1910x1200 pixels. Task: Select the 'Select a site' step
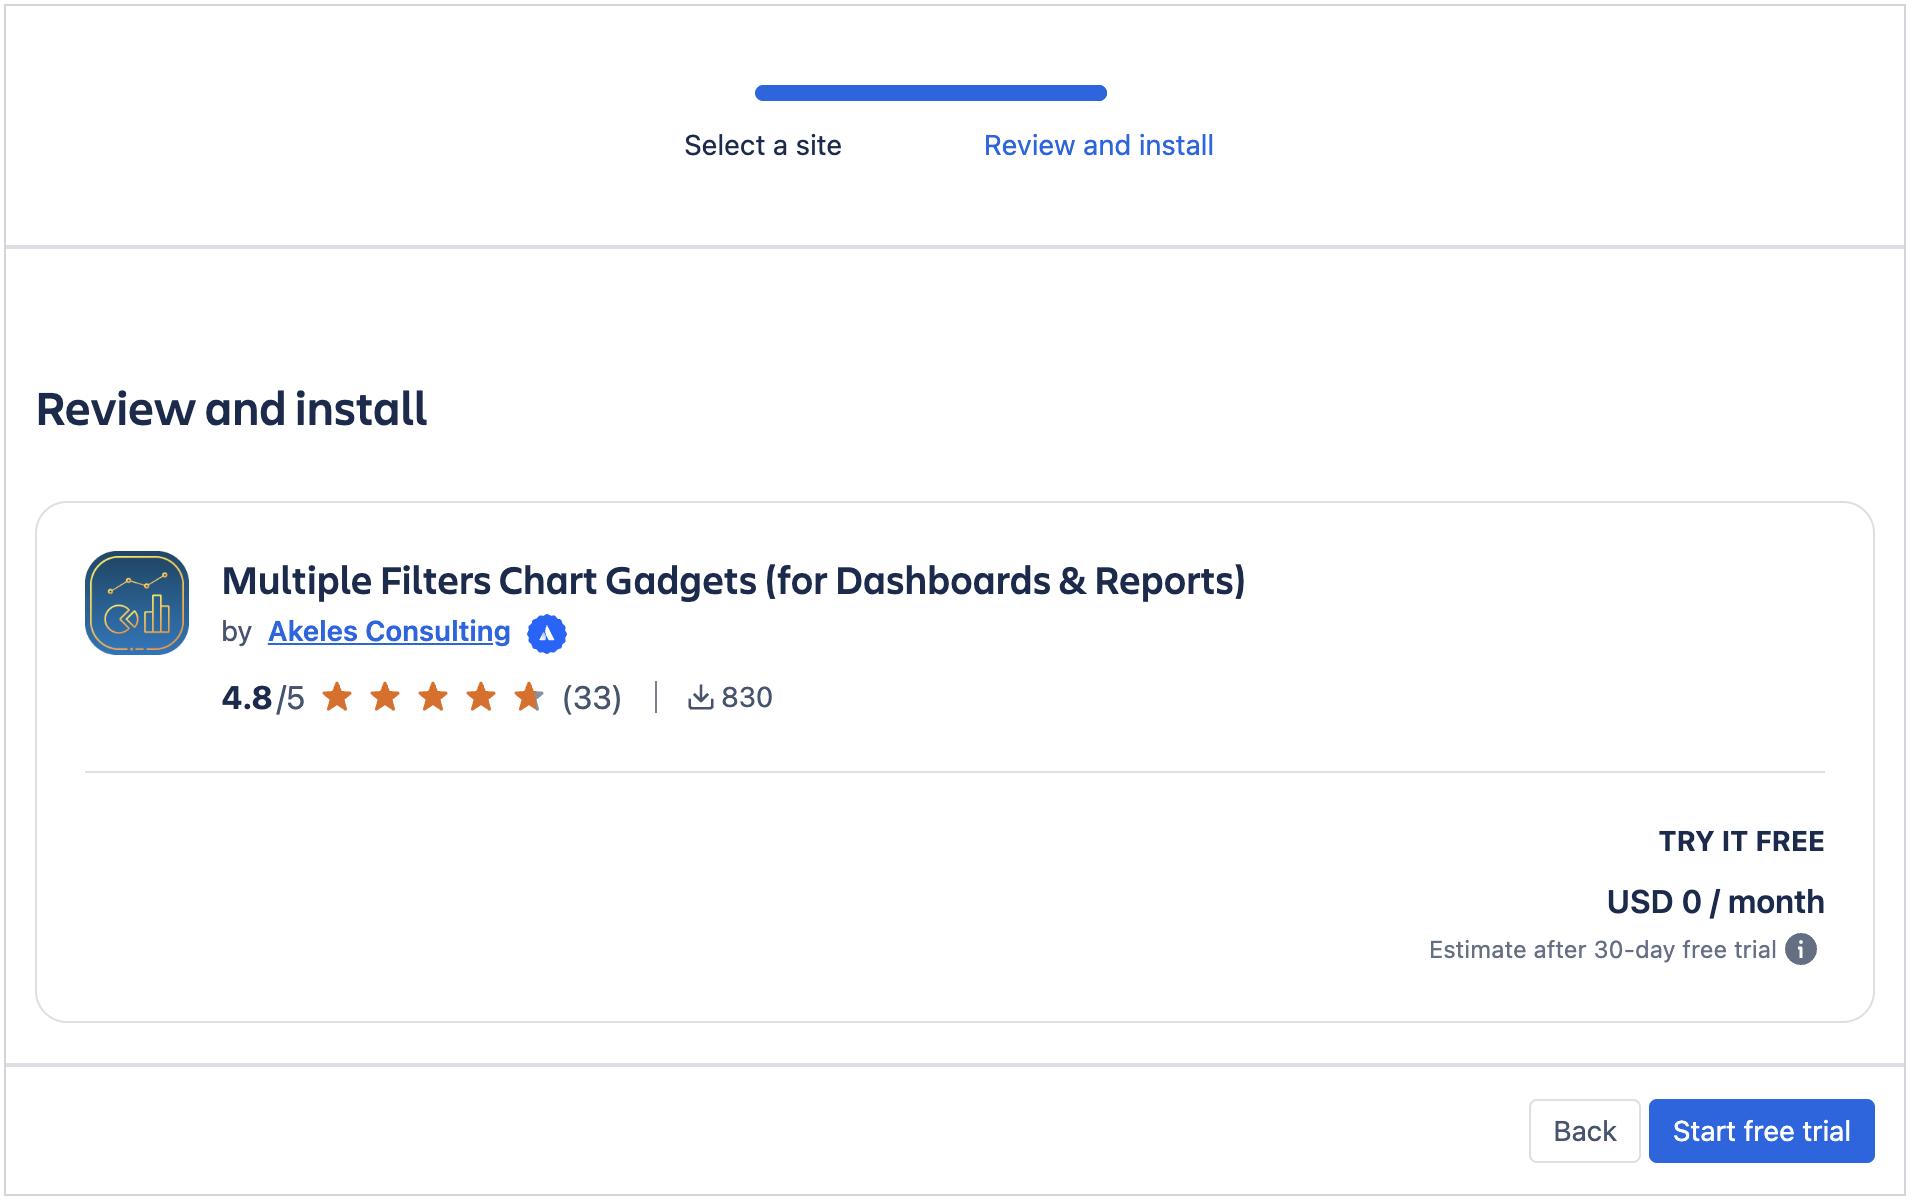click(x=763, y=146)
